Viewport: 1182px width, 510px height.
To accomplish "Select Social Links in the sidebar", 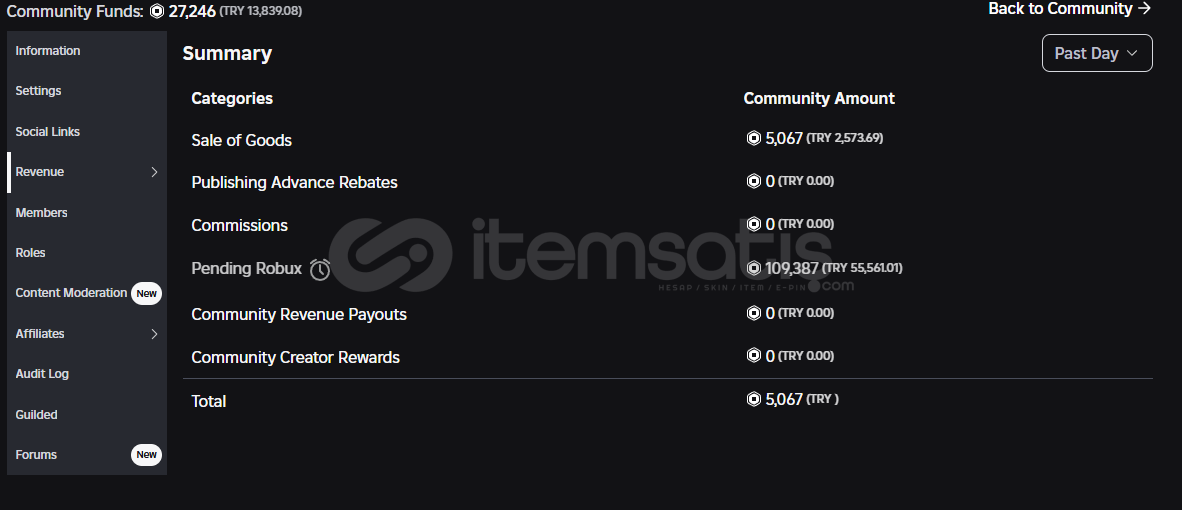I will point(48,132).
